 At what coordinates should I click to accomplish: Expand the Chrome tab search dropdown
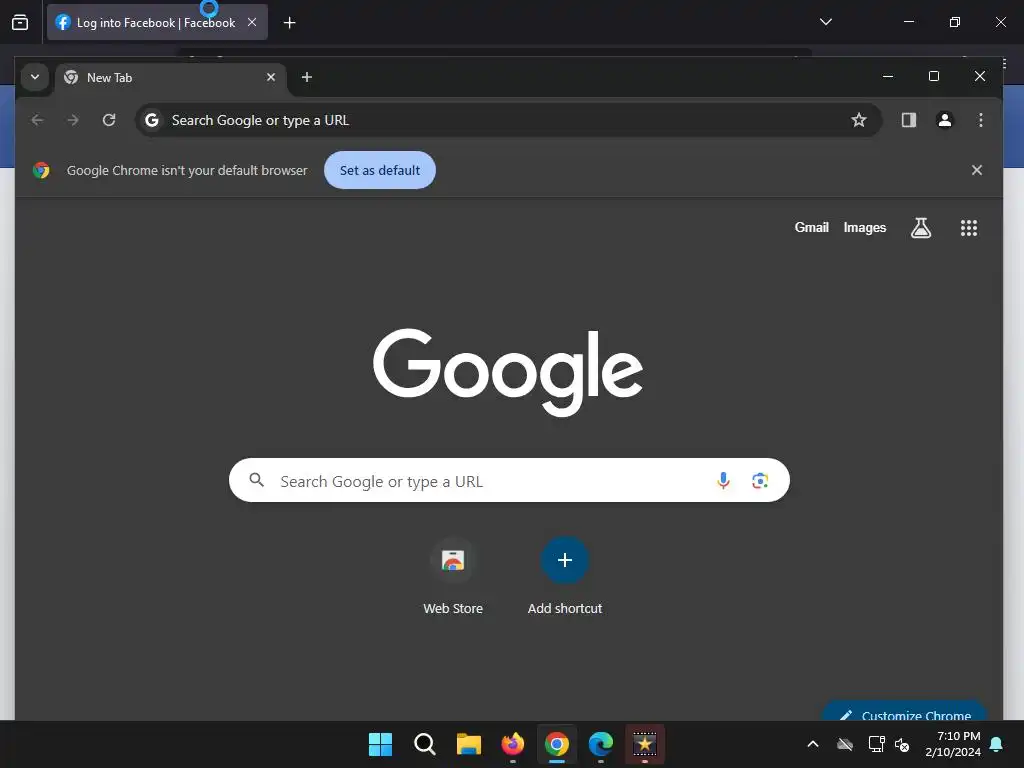point(35,77)
